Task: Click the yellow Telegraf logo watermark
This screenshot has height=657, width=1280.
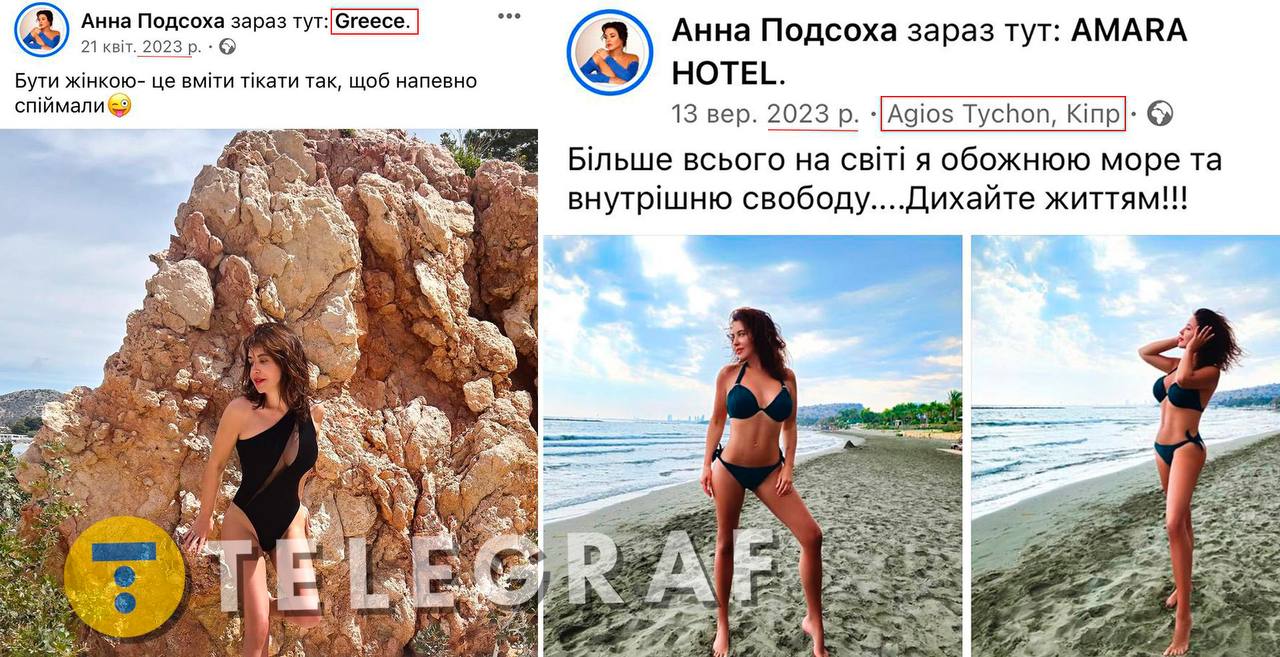Action: [x=124, y=576]
